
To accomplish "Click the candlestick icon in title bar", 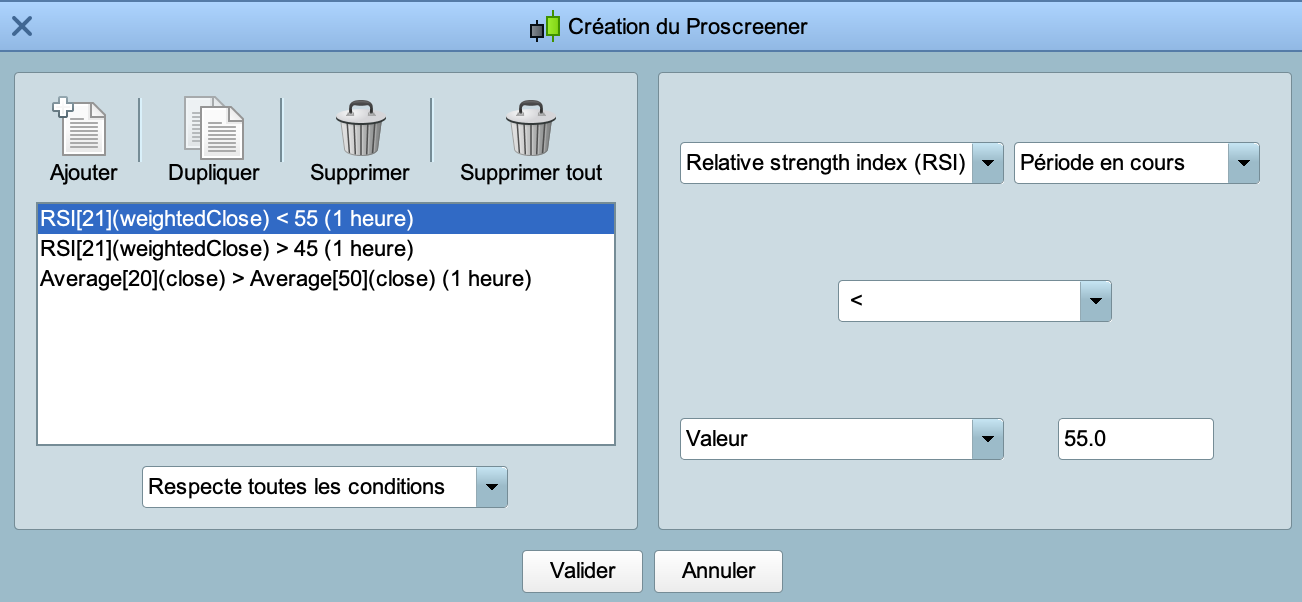I will click(545, 27).
